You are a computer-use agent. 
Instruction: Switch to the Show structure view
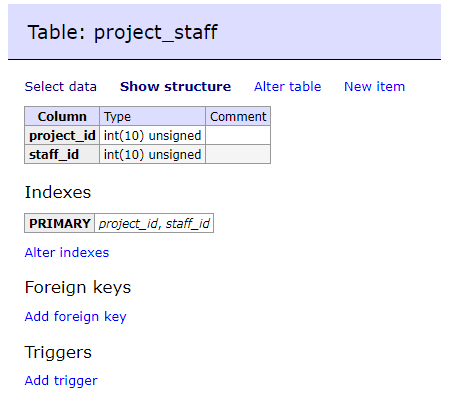point(175,87)
